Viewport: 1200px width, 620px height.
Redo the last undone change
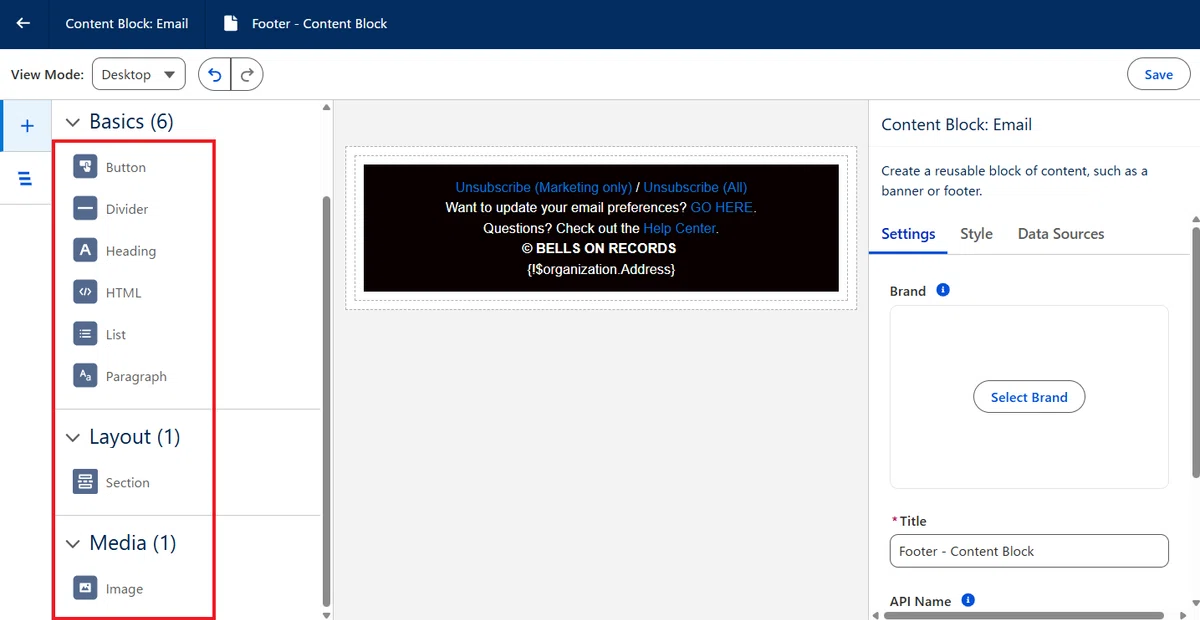coord(247,74)
